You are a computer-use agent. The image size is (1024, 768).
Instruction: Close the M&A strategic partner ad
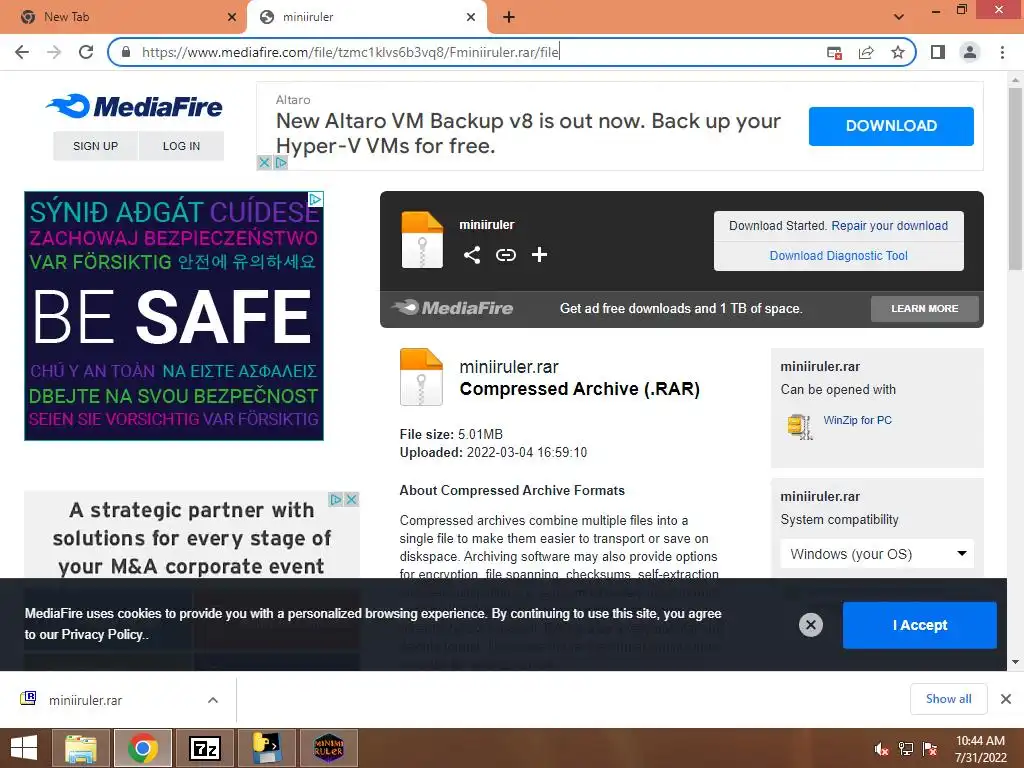tap(351, 500)
